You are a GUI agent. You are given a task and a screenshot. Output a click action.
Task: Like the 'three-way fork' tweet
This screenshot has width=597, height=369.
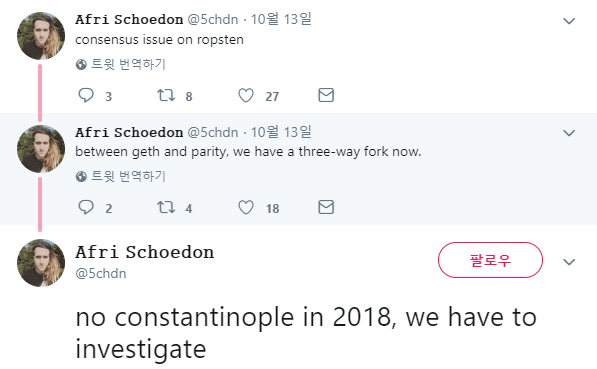pos(246,207)
